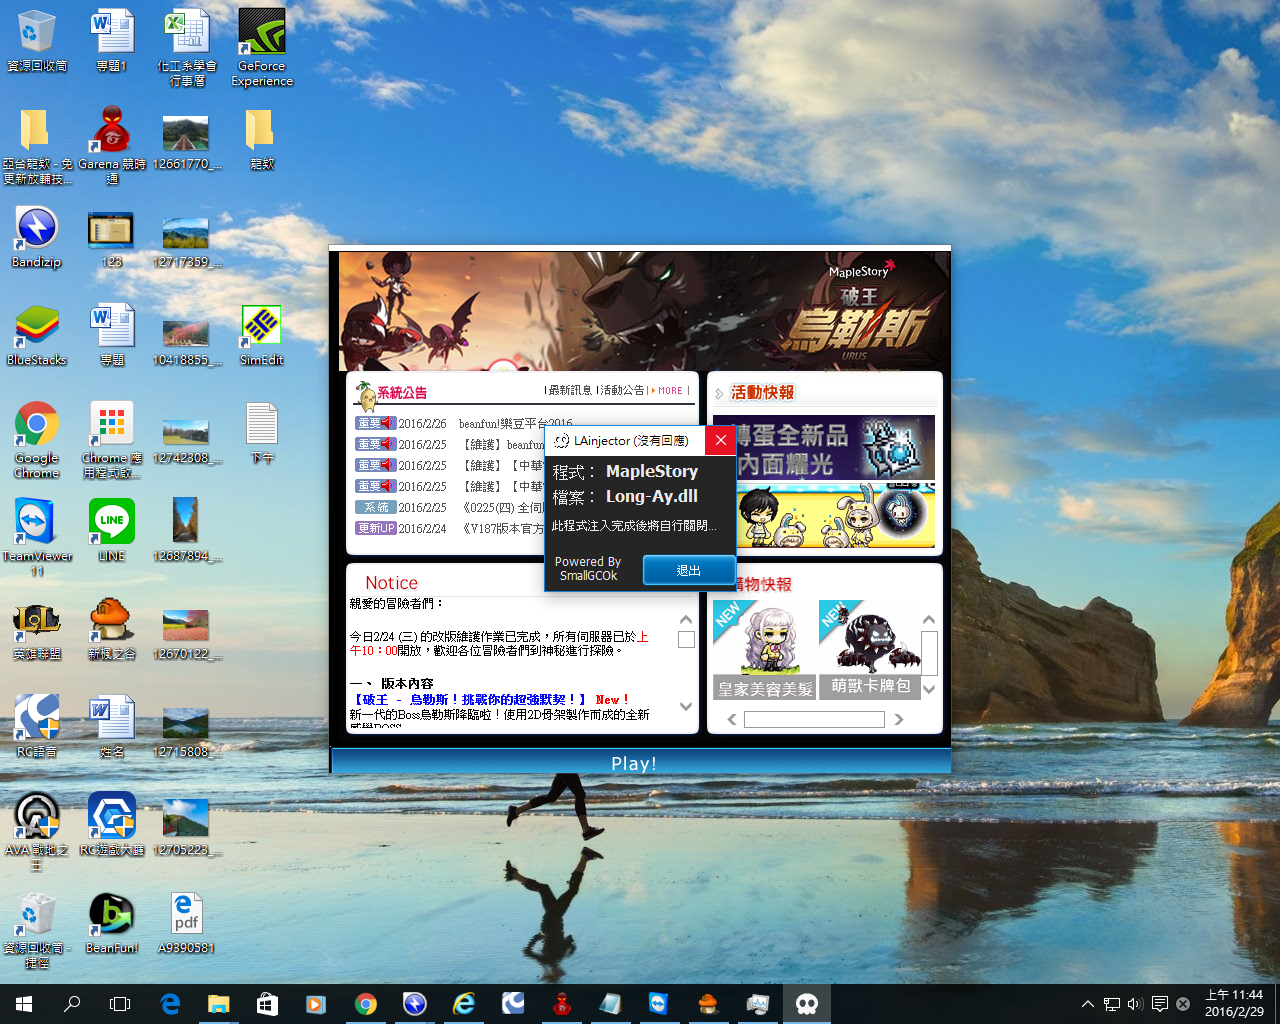1280x1024 pixels.
Task: Select the AVA 戰地之王 desktop shortcut
Action: 37,831
